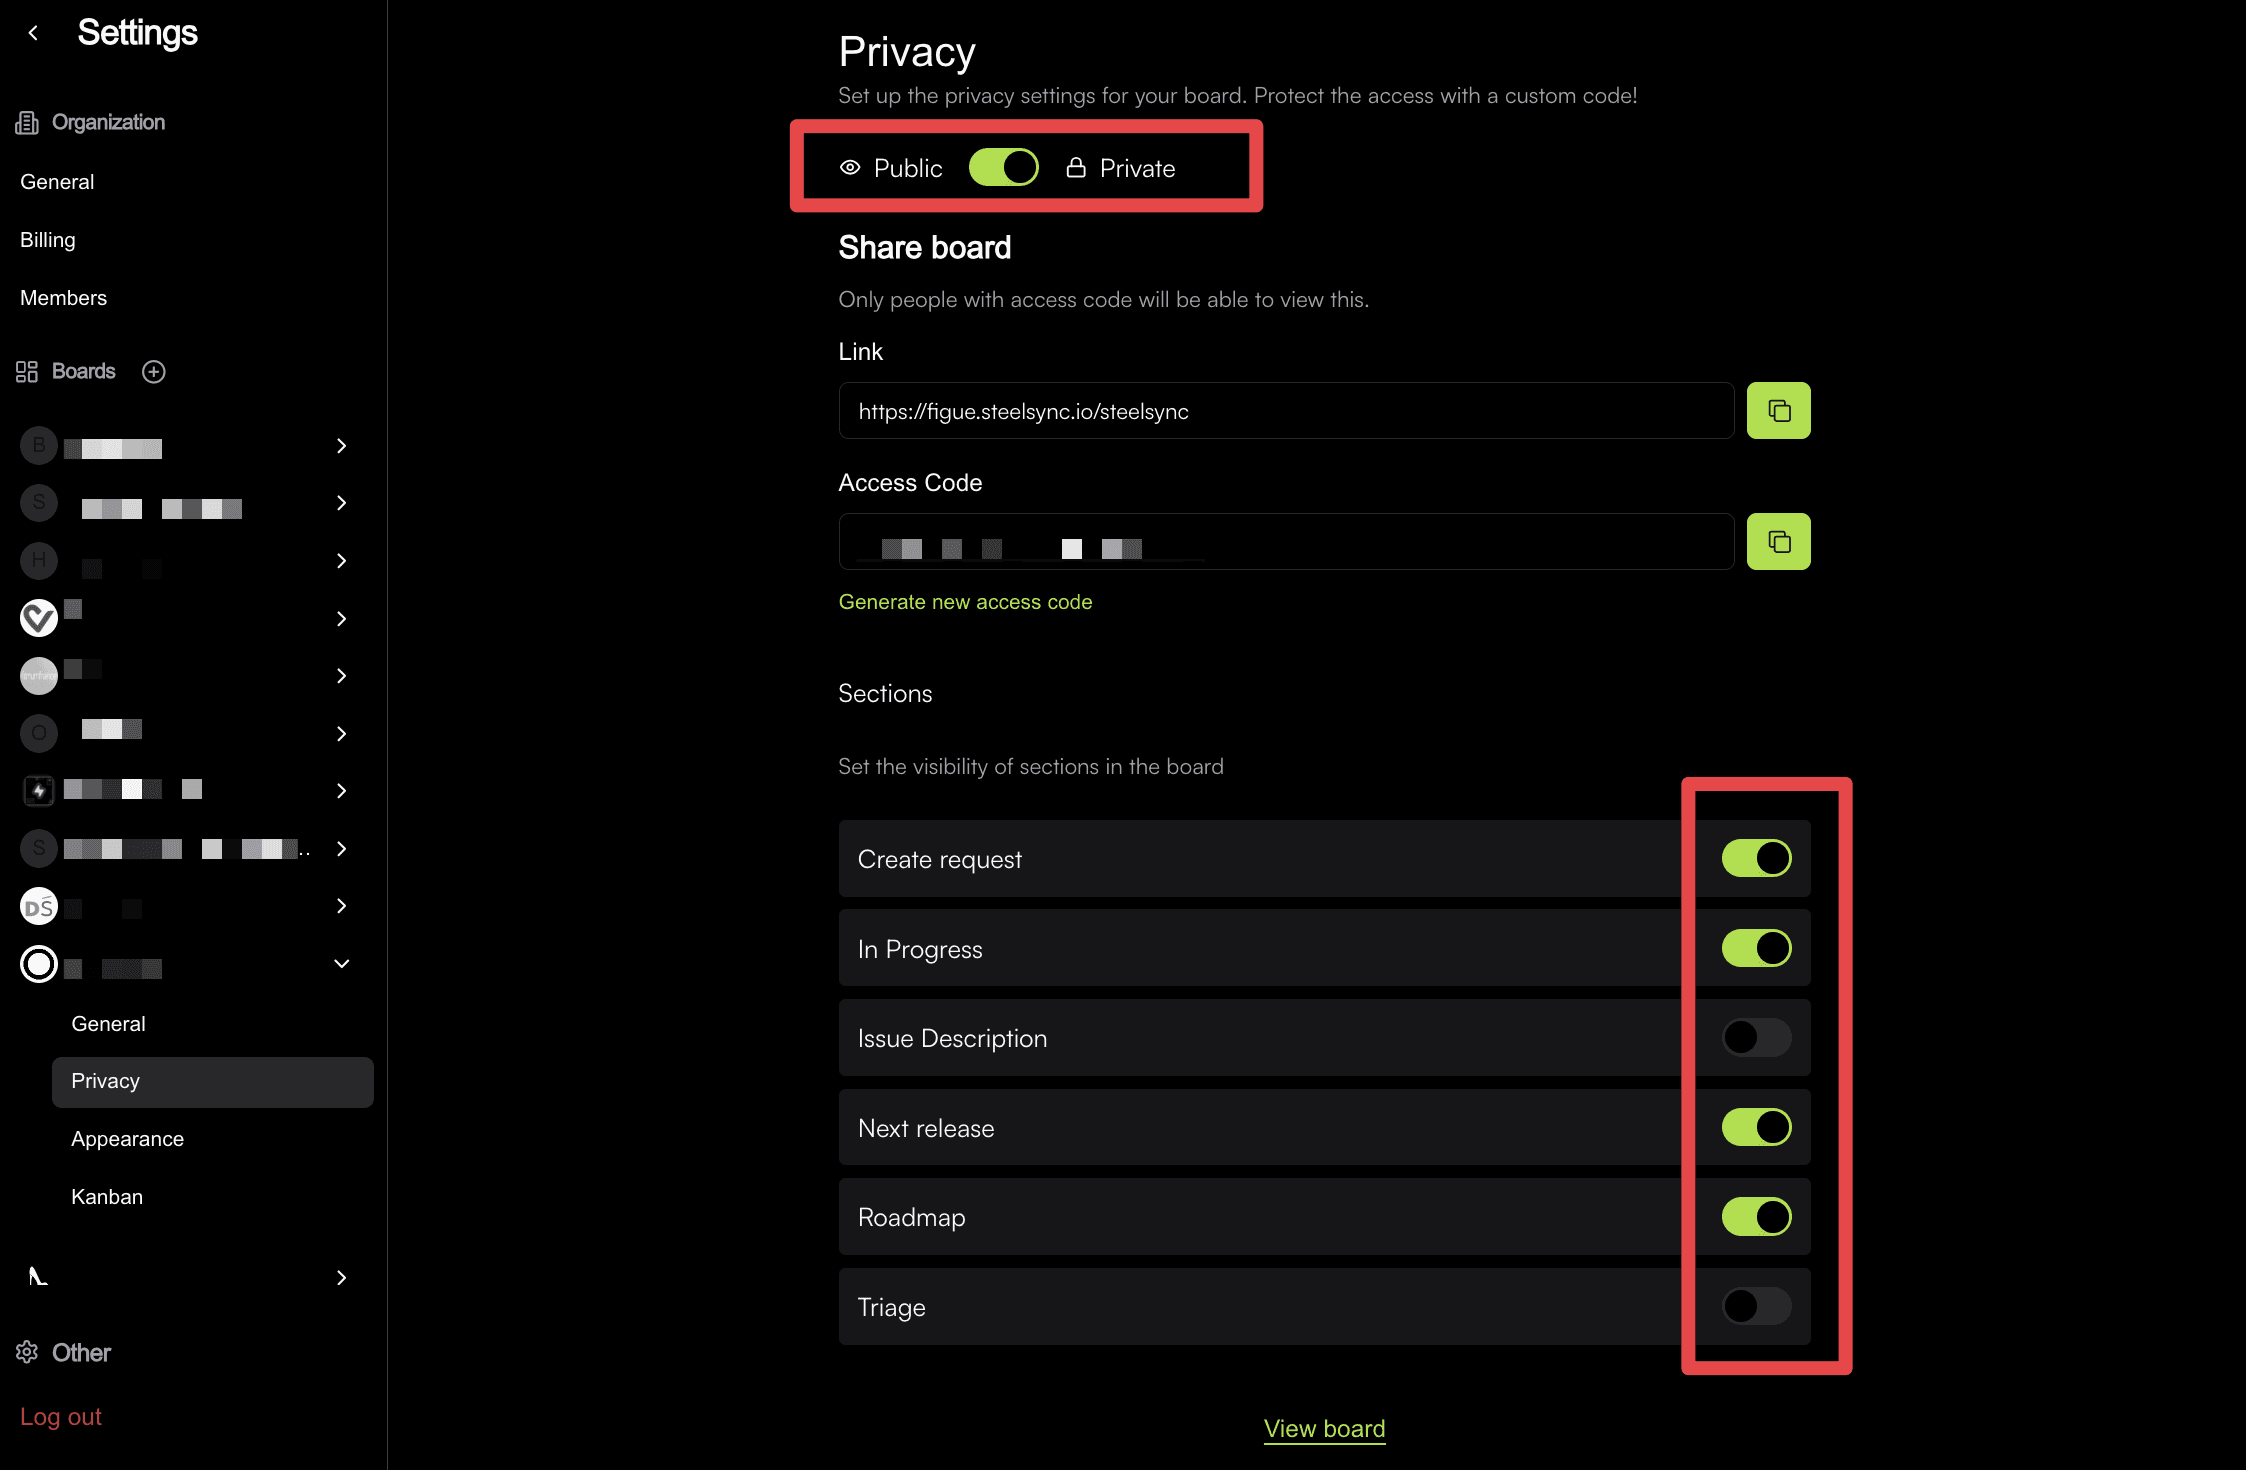2246x1470 pixels.
Task: Click the checkmark-logo board avatar in sidebar
Action: (38, 617)
